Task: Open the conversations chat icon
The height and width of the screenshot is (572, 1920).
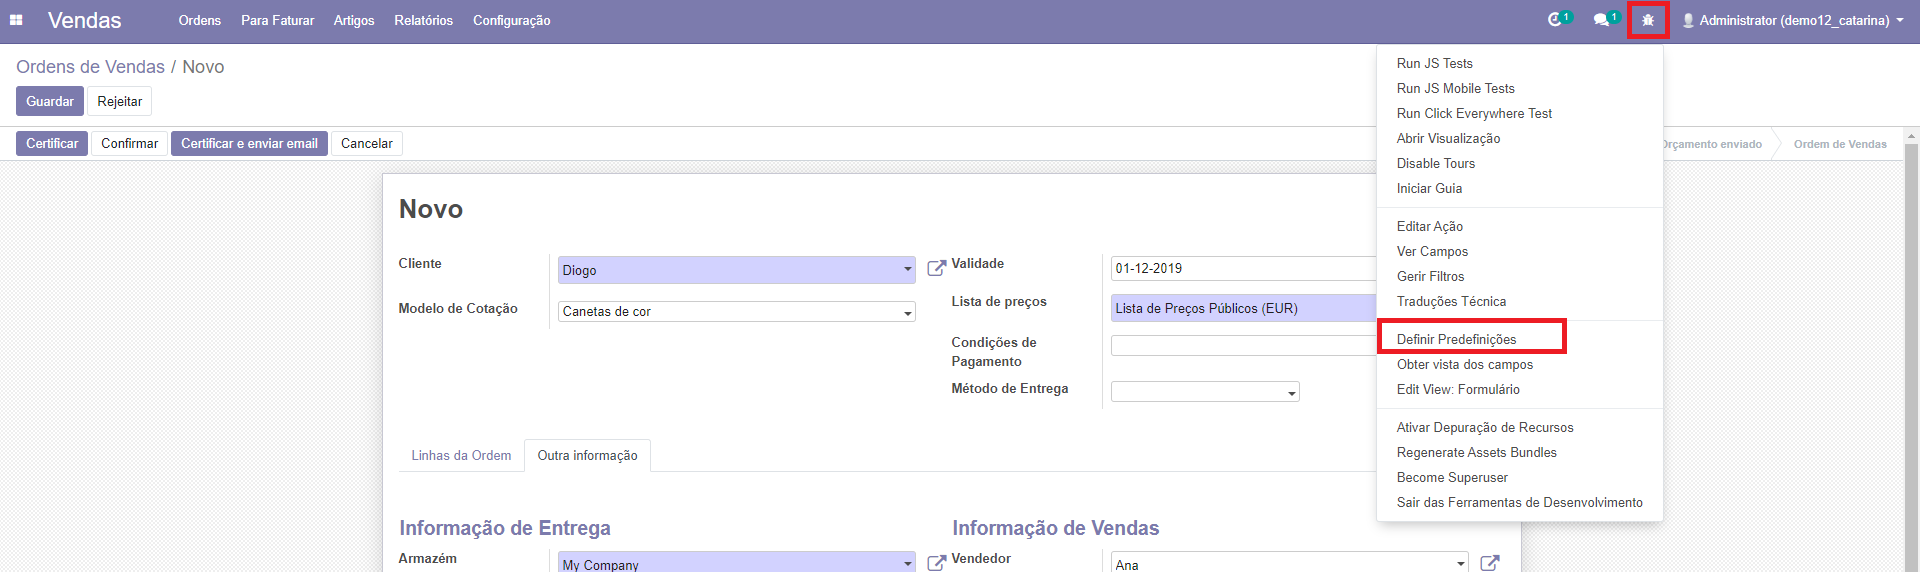Action: point(1601,20)
